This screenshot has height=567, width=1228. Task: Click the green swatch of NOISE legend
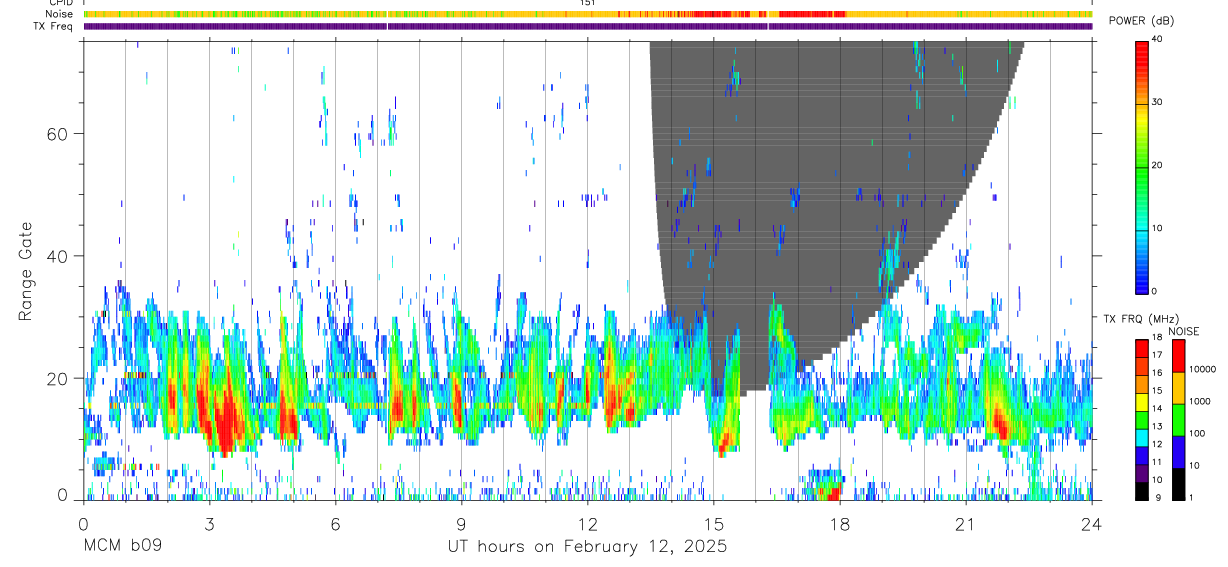coord(1177,420)
